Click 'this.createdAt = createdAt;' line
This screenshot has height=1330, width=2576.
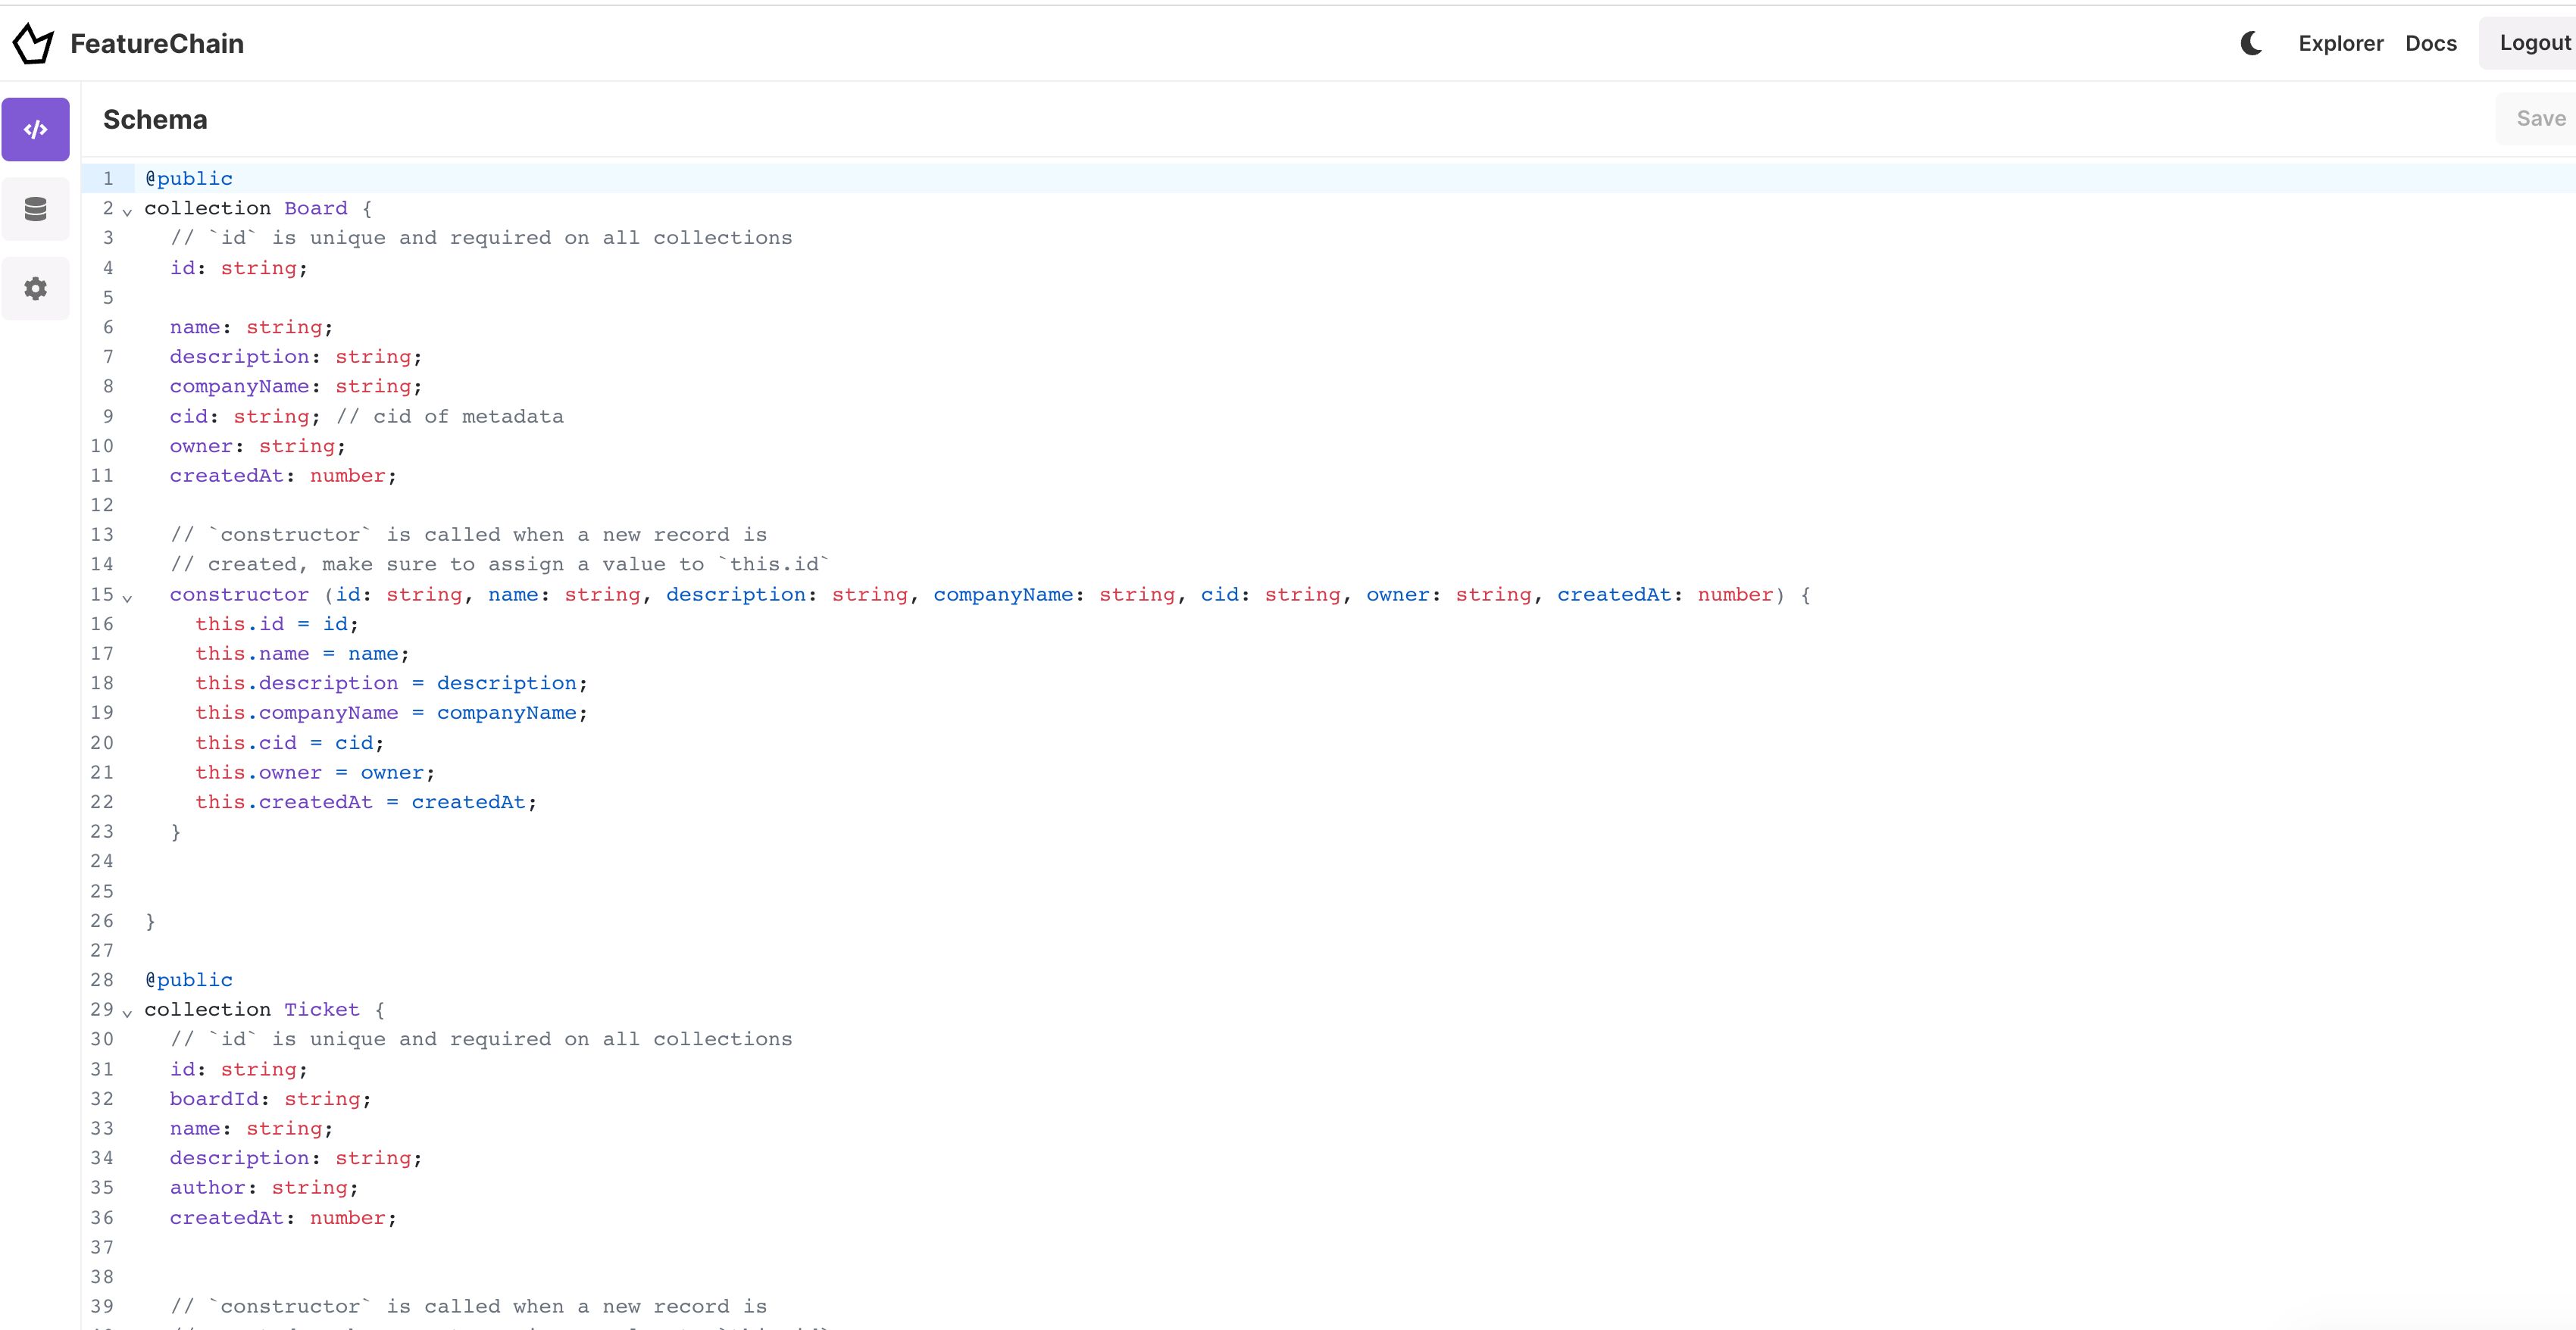point(366,802)
